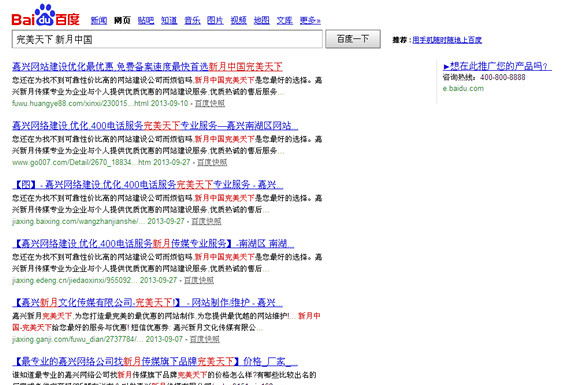Screen dimensions: 585x385
Task: Click the e.baidu.com URL text
Action: [x=463, y=88]
